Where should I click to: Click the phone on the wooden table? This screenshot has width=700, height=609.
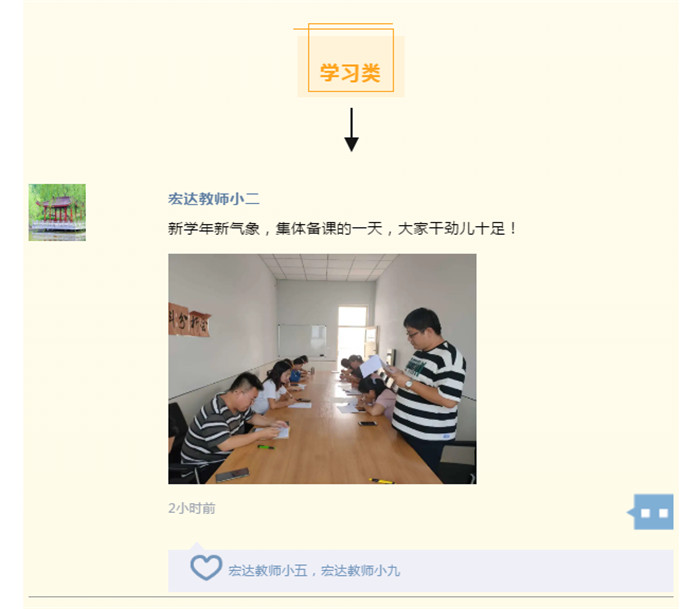click(x=232, y=475)
